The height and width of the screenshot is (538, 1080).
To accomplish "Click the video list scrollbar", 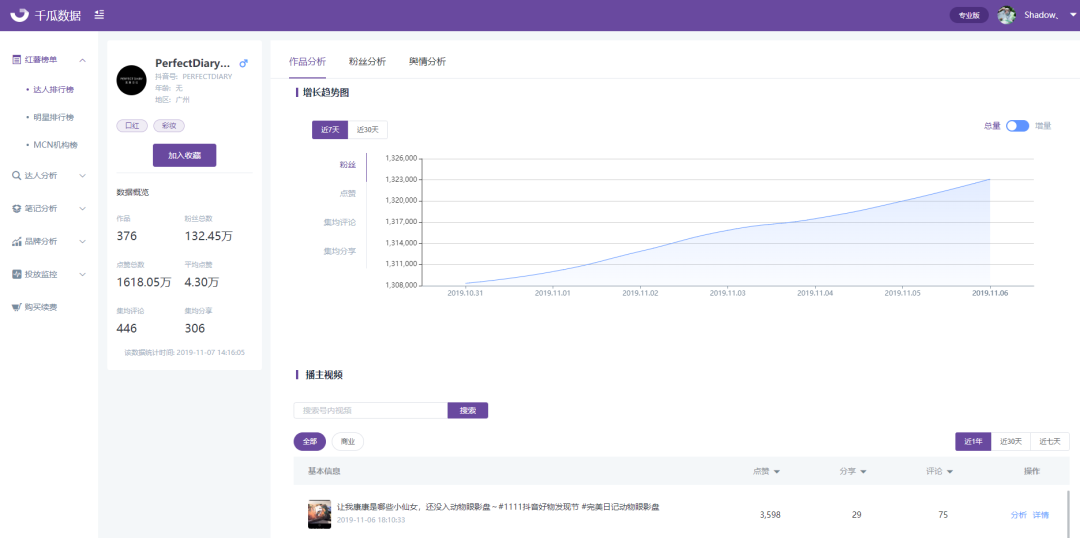I will (x=1069, y=514).
